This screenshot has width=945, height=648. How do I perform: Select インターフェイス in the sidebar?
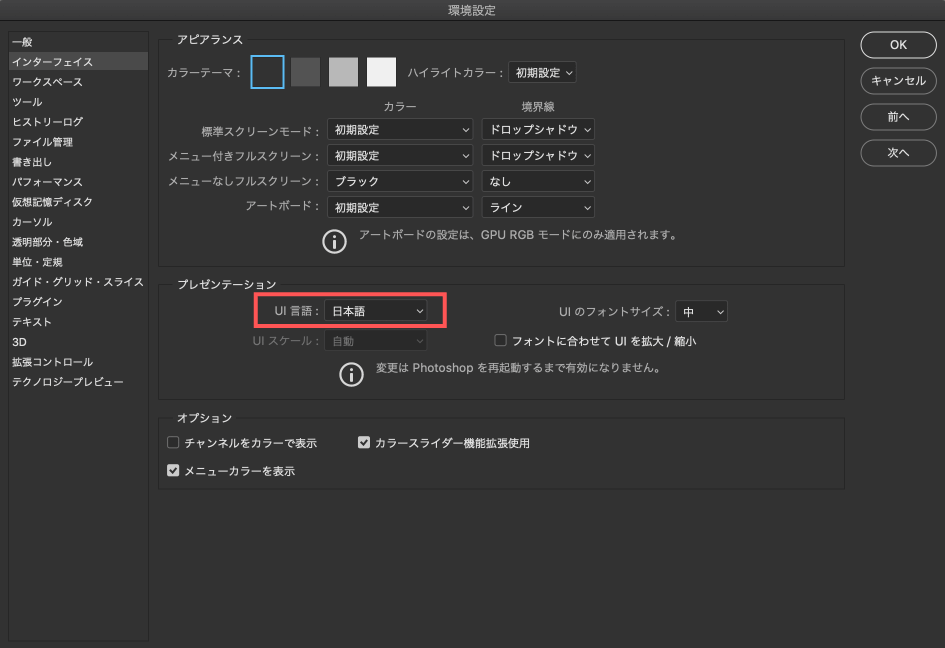78,61
